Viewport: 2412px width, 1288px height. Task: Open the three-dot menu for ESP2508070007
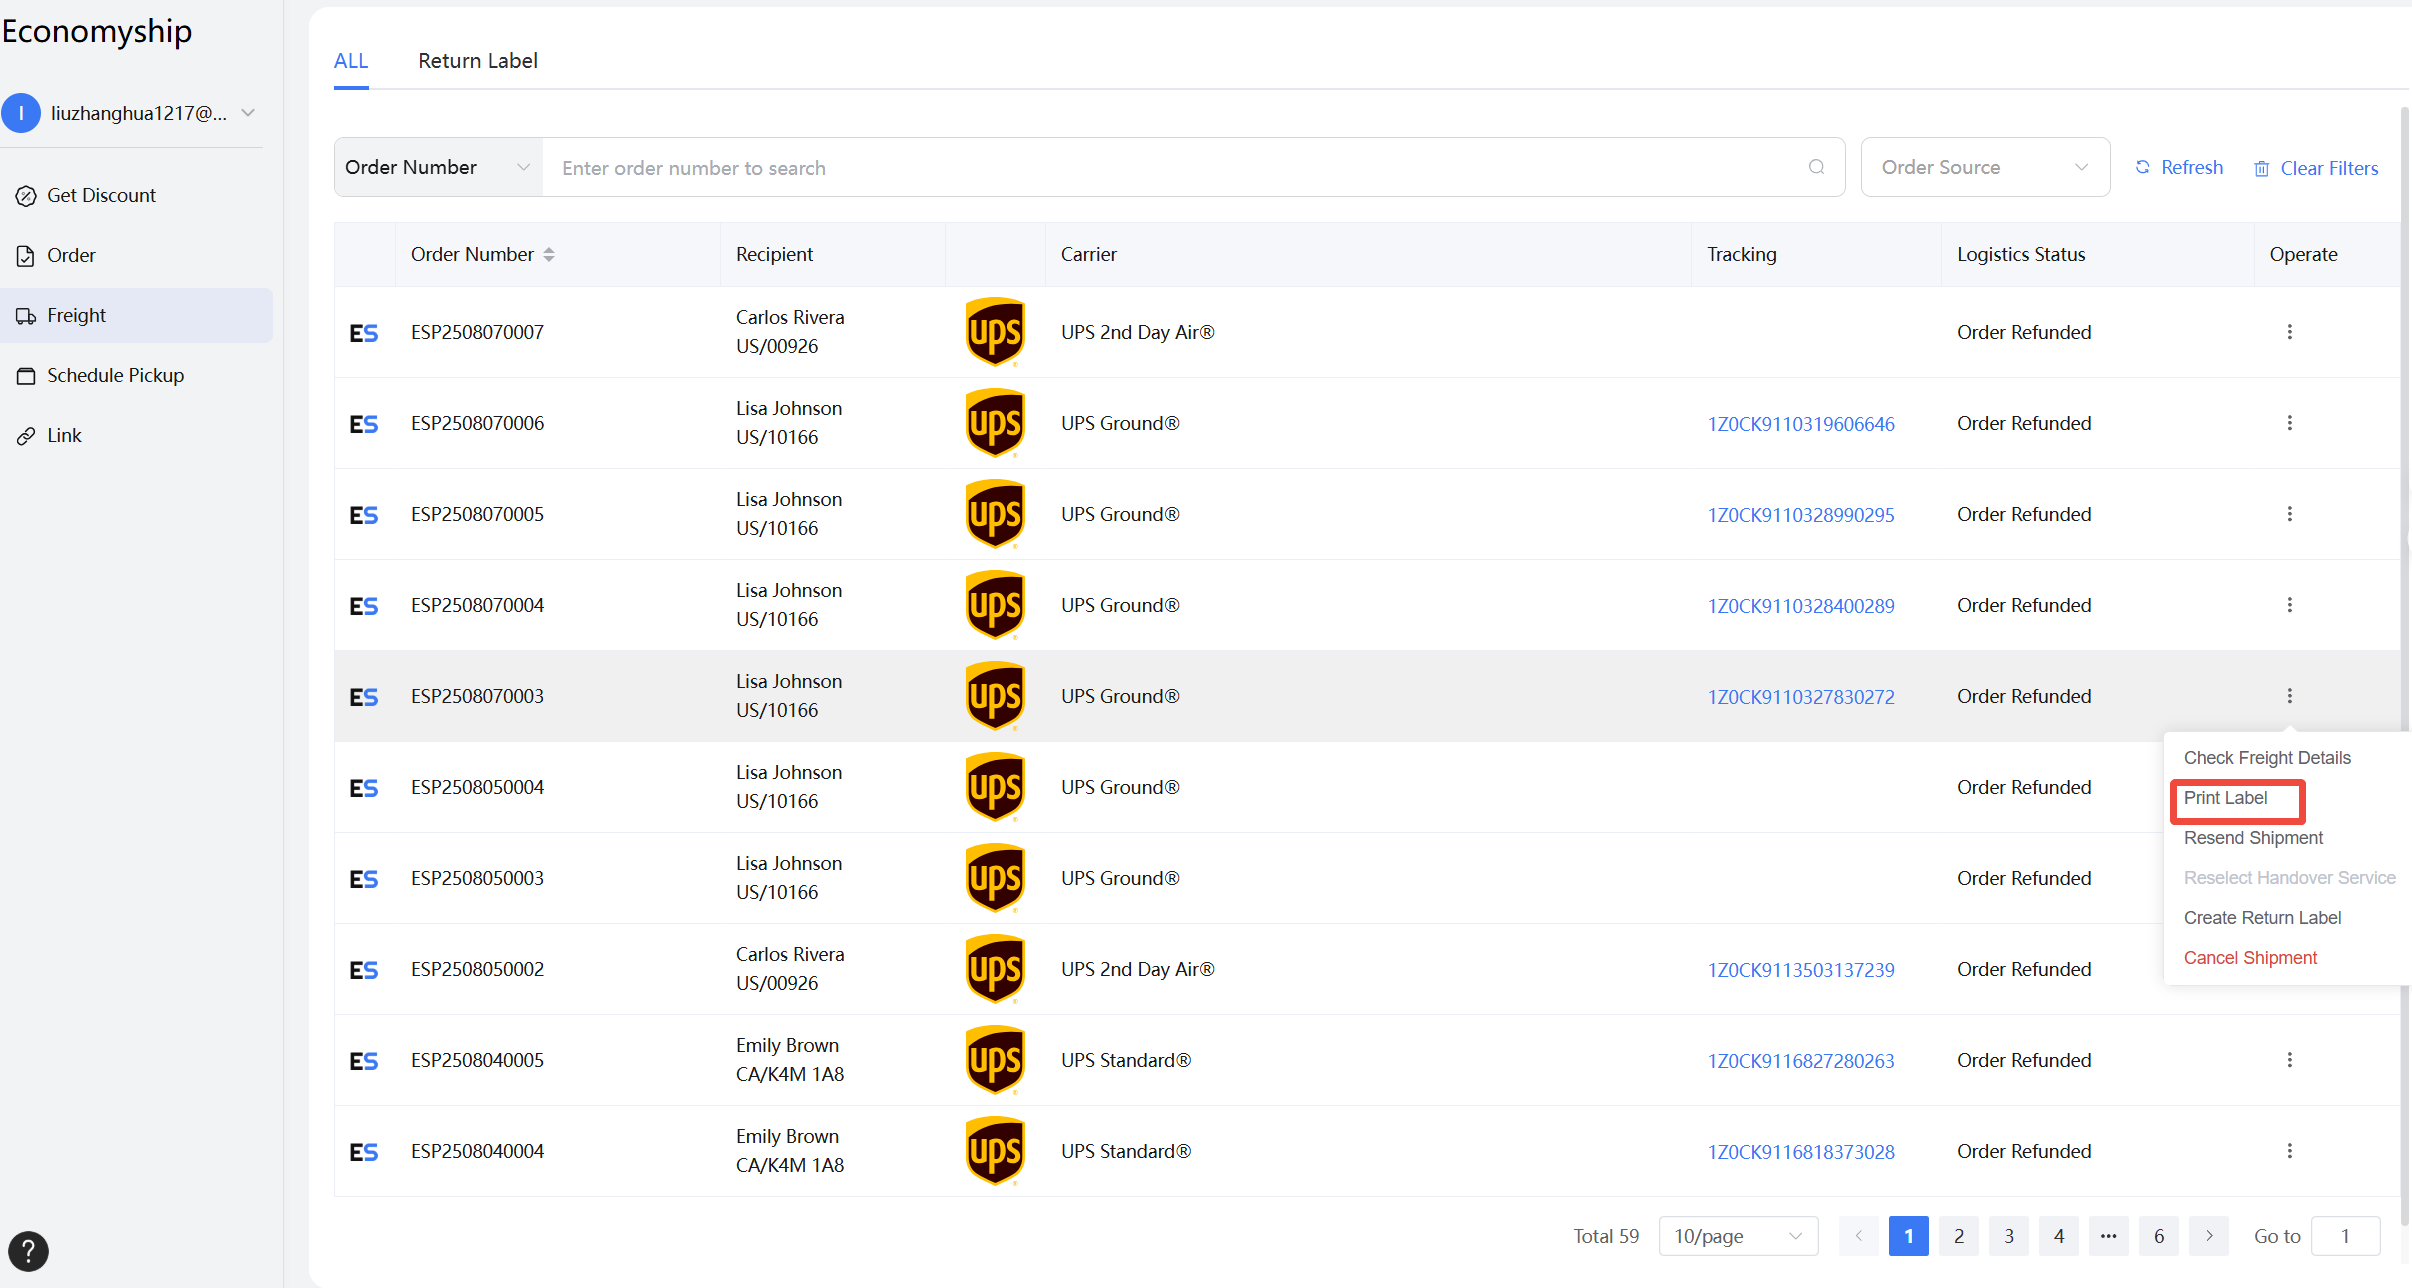pyautogui.click(x=2289, y=332)
